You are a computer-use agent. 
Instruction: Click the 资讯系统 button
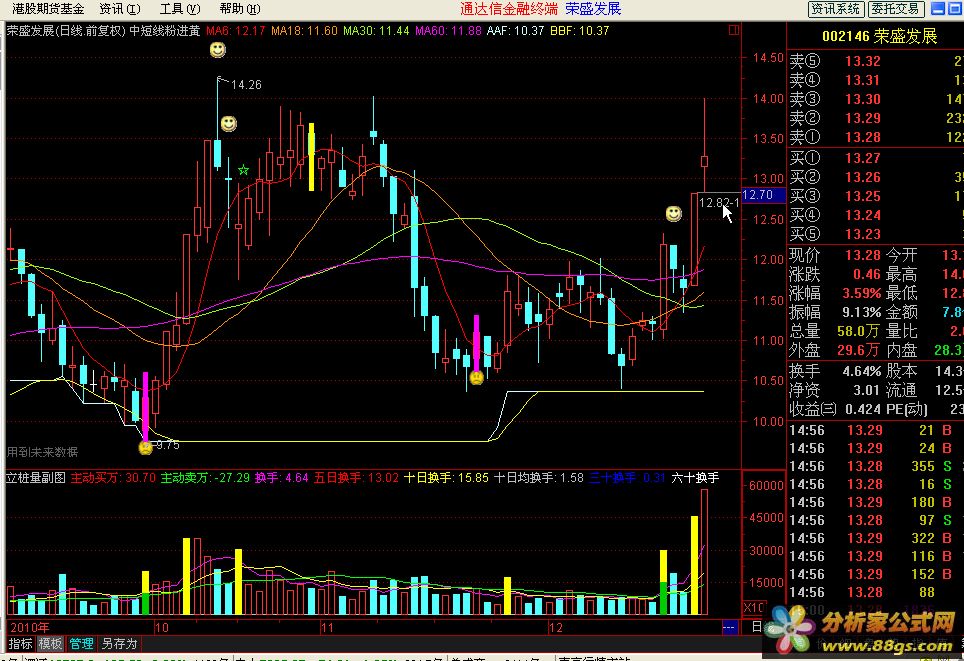(x=836, y=9)
